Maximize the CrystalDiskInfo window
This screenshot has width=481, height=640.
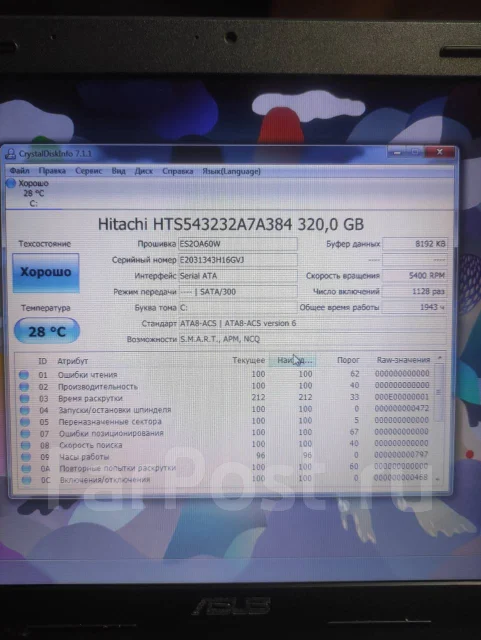pyautogui.click(x=415, y=152)
